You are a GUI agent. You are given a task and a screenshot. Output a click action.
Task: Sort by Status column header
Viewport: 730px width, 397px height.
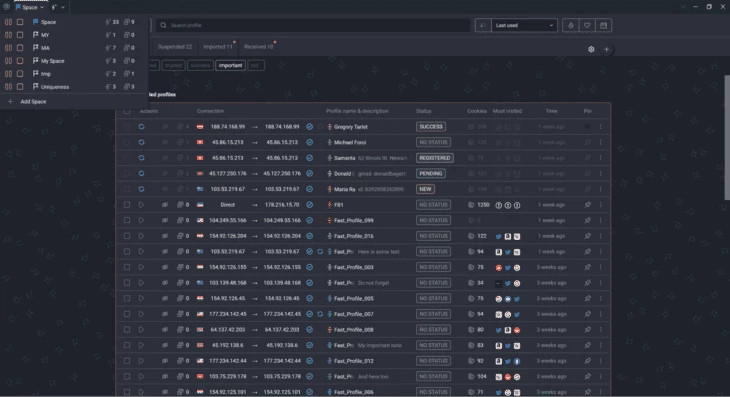point(423,111)
